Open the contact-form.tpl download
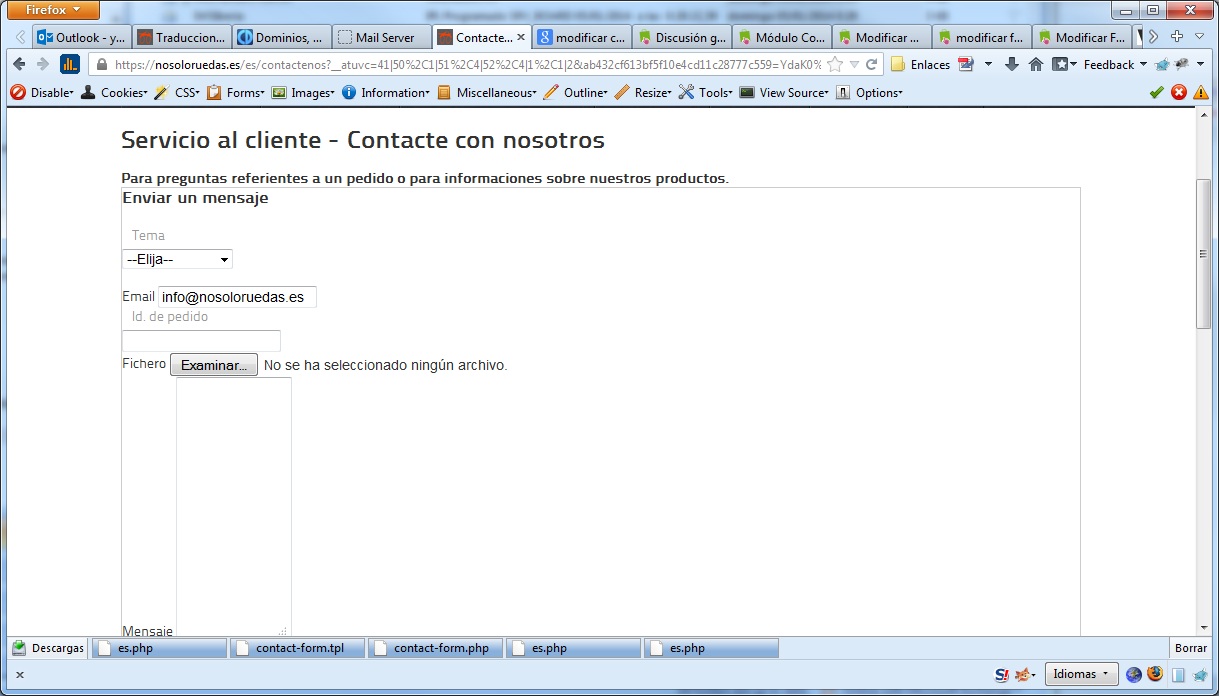This screenshot has width=1219, height=696. [x=297, y=648]
